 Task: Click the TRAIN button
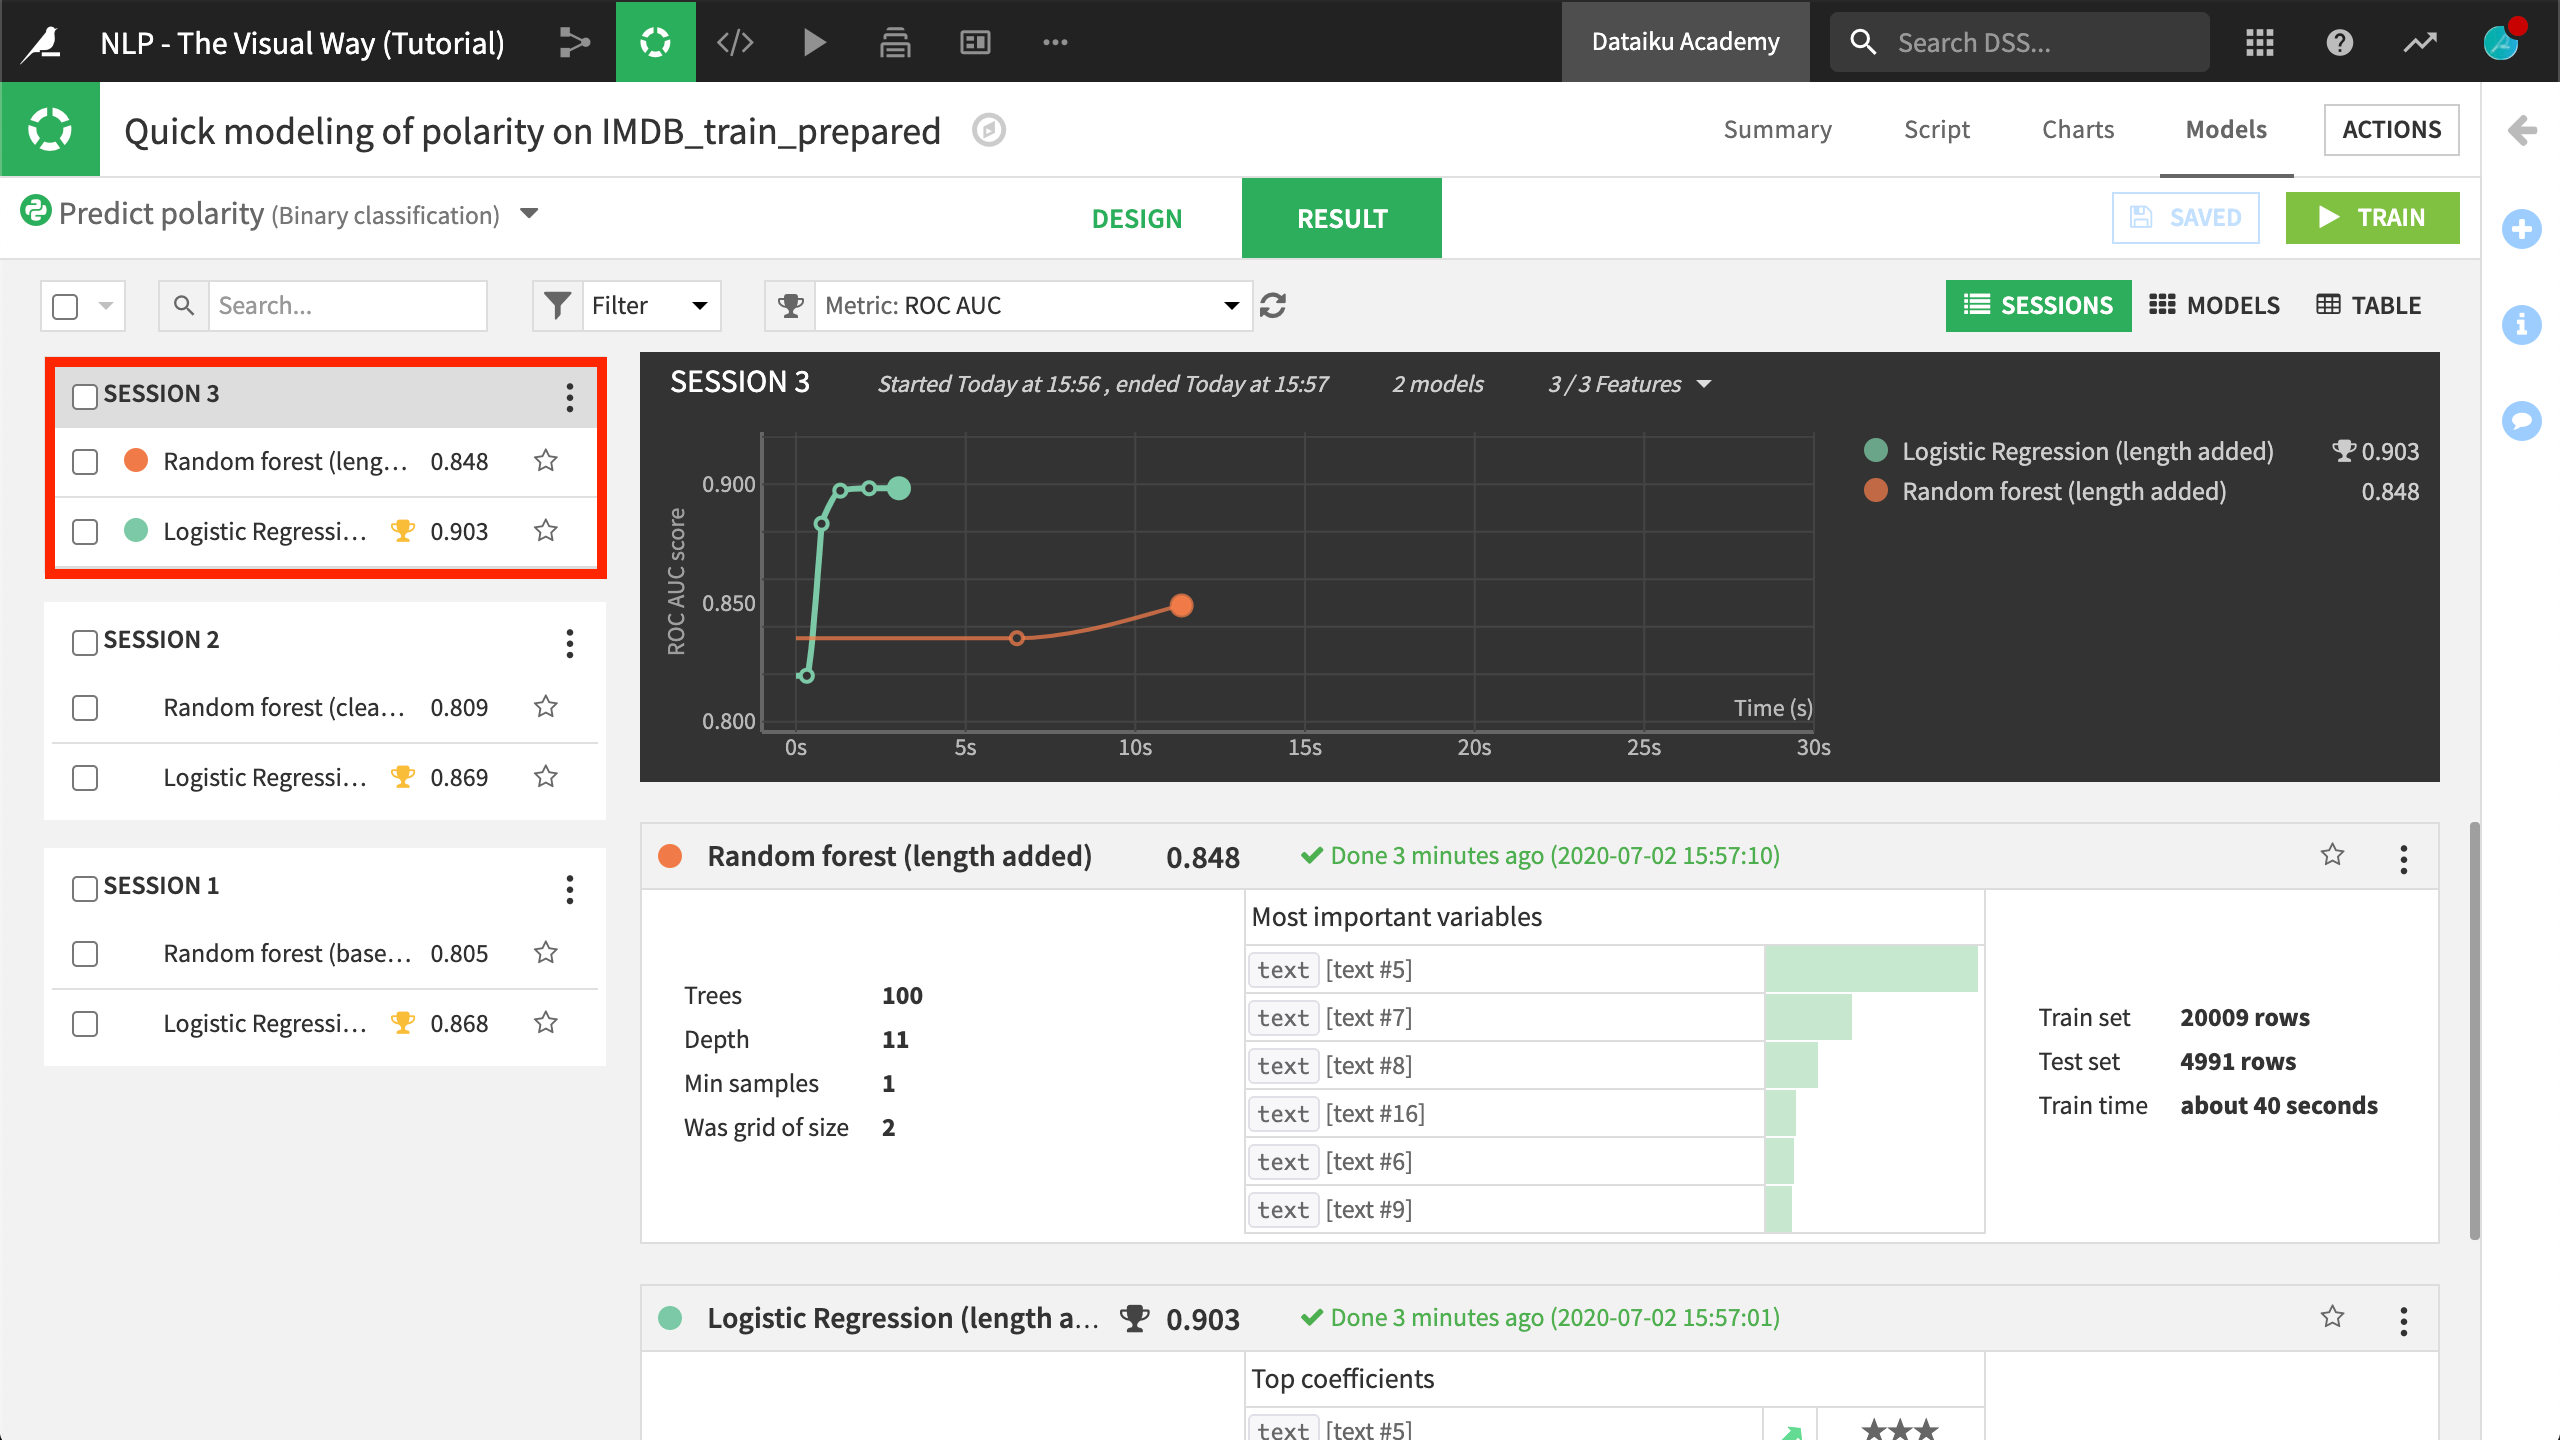2372,218
